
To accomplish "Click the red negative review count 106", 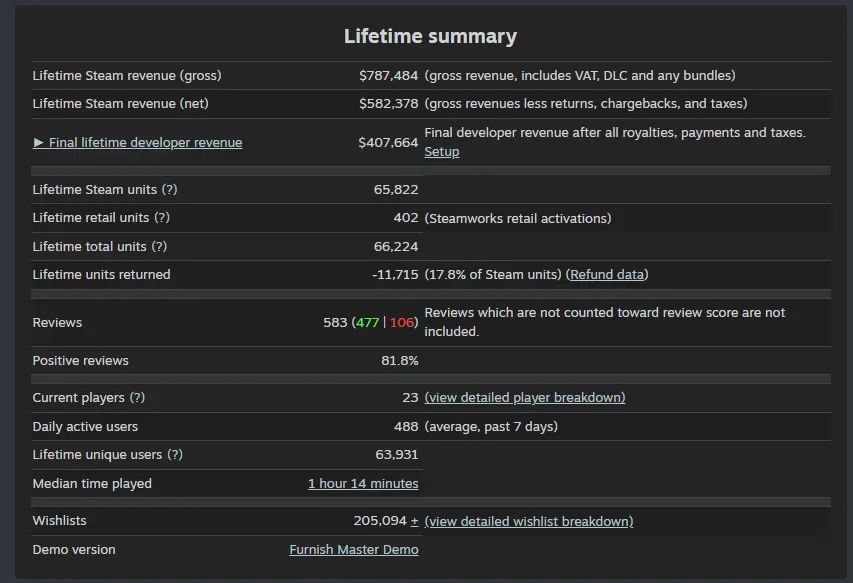I will click(402, 322).
